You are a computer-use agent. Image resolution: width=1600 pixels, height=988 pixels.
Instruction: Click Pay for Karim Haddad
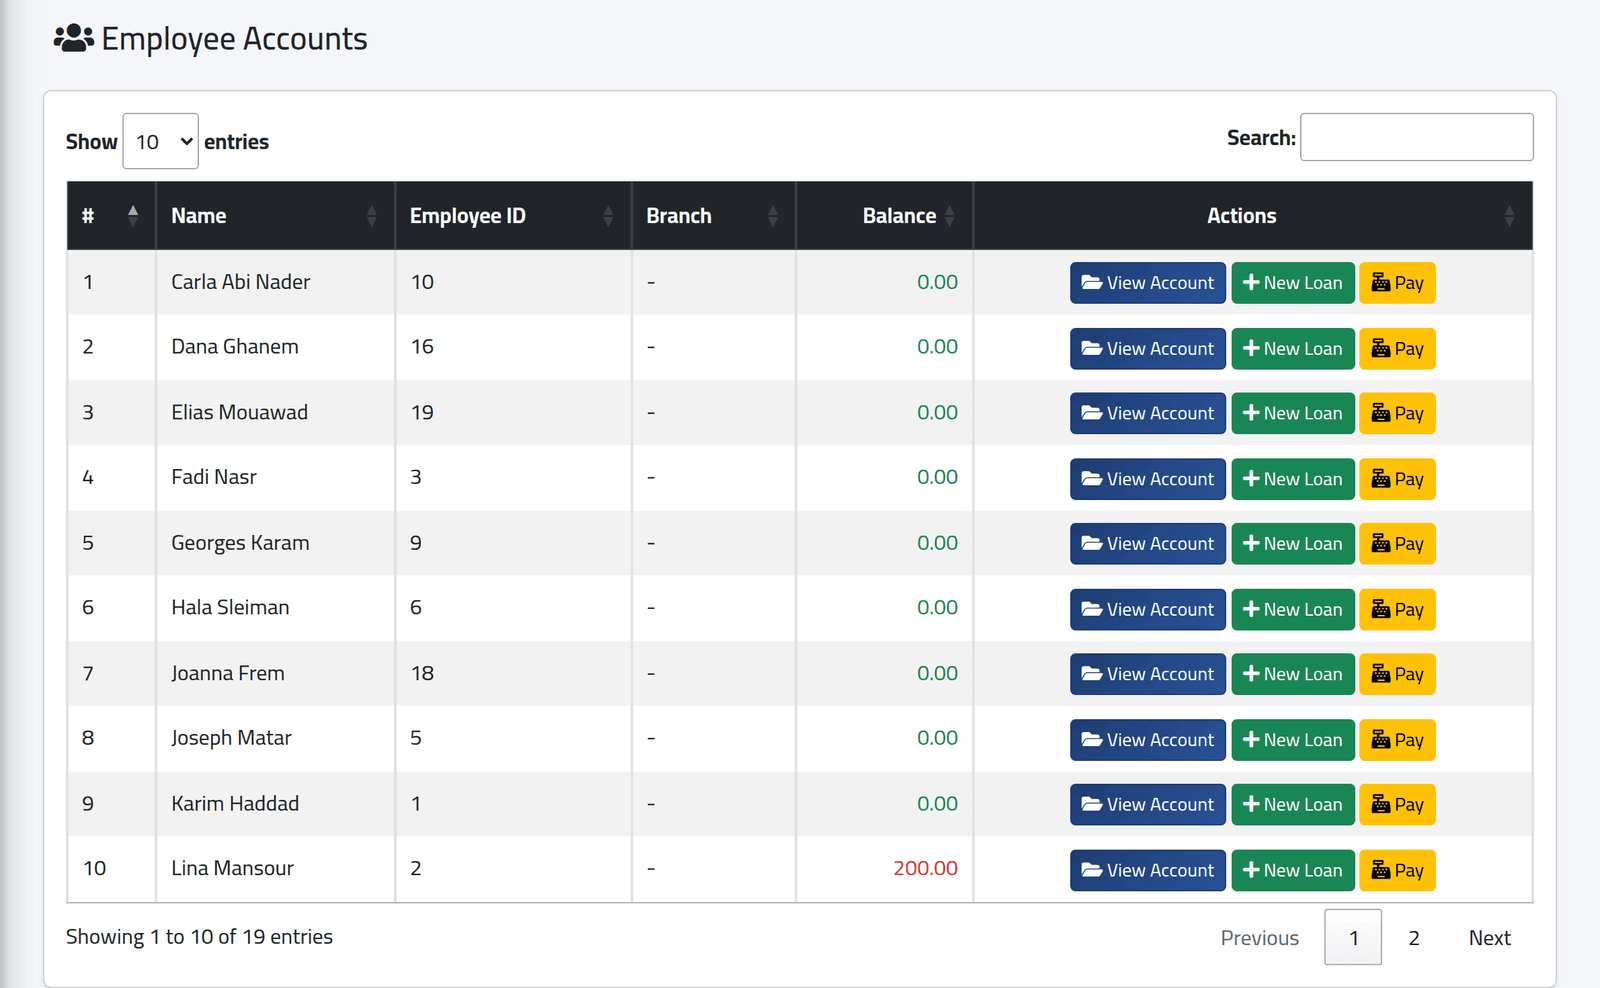(x=1397, y=805)
